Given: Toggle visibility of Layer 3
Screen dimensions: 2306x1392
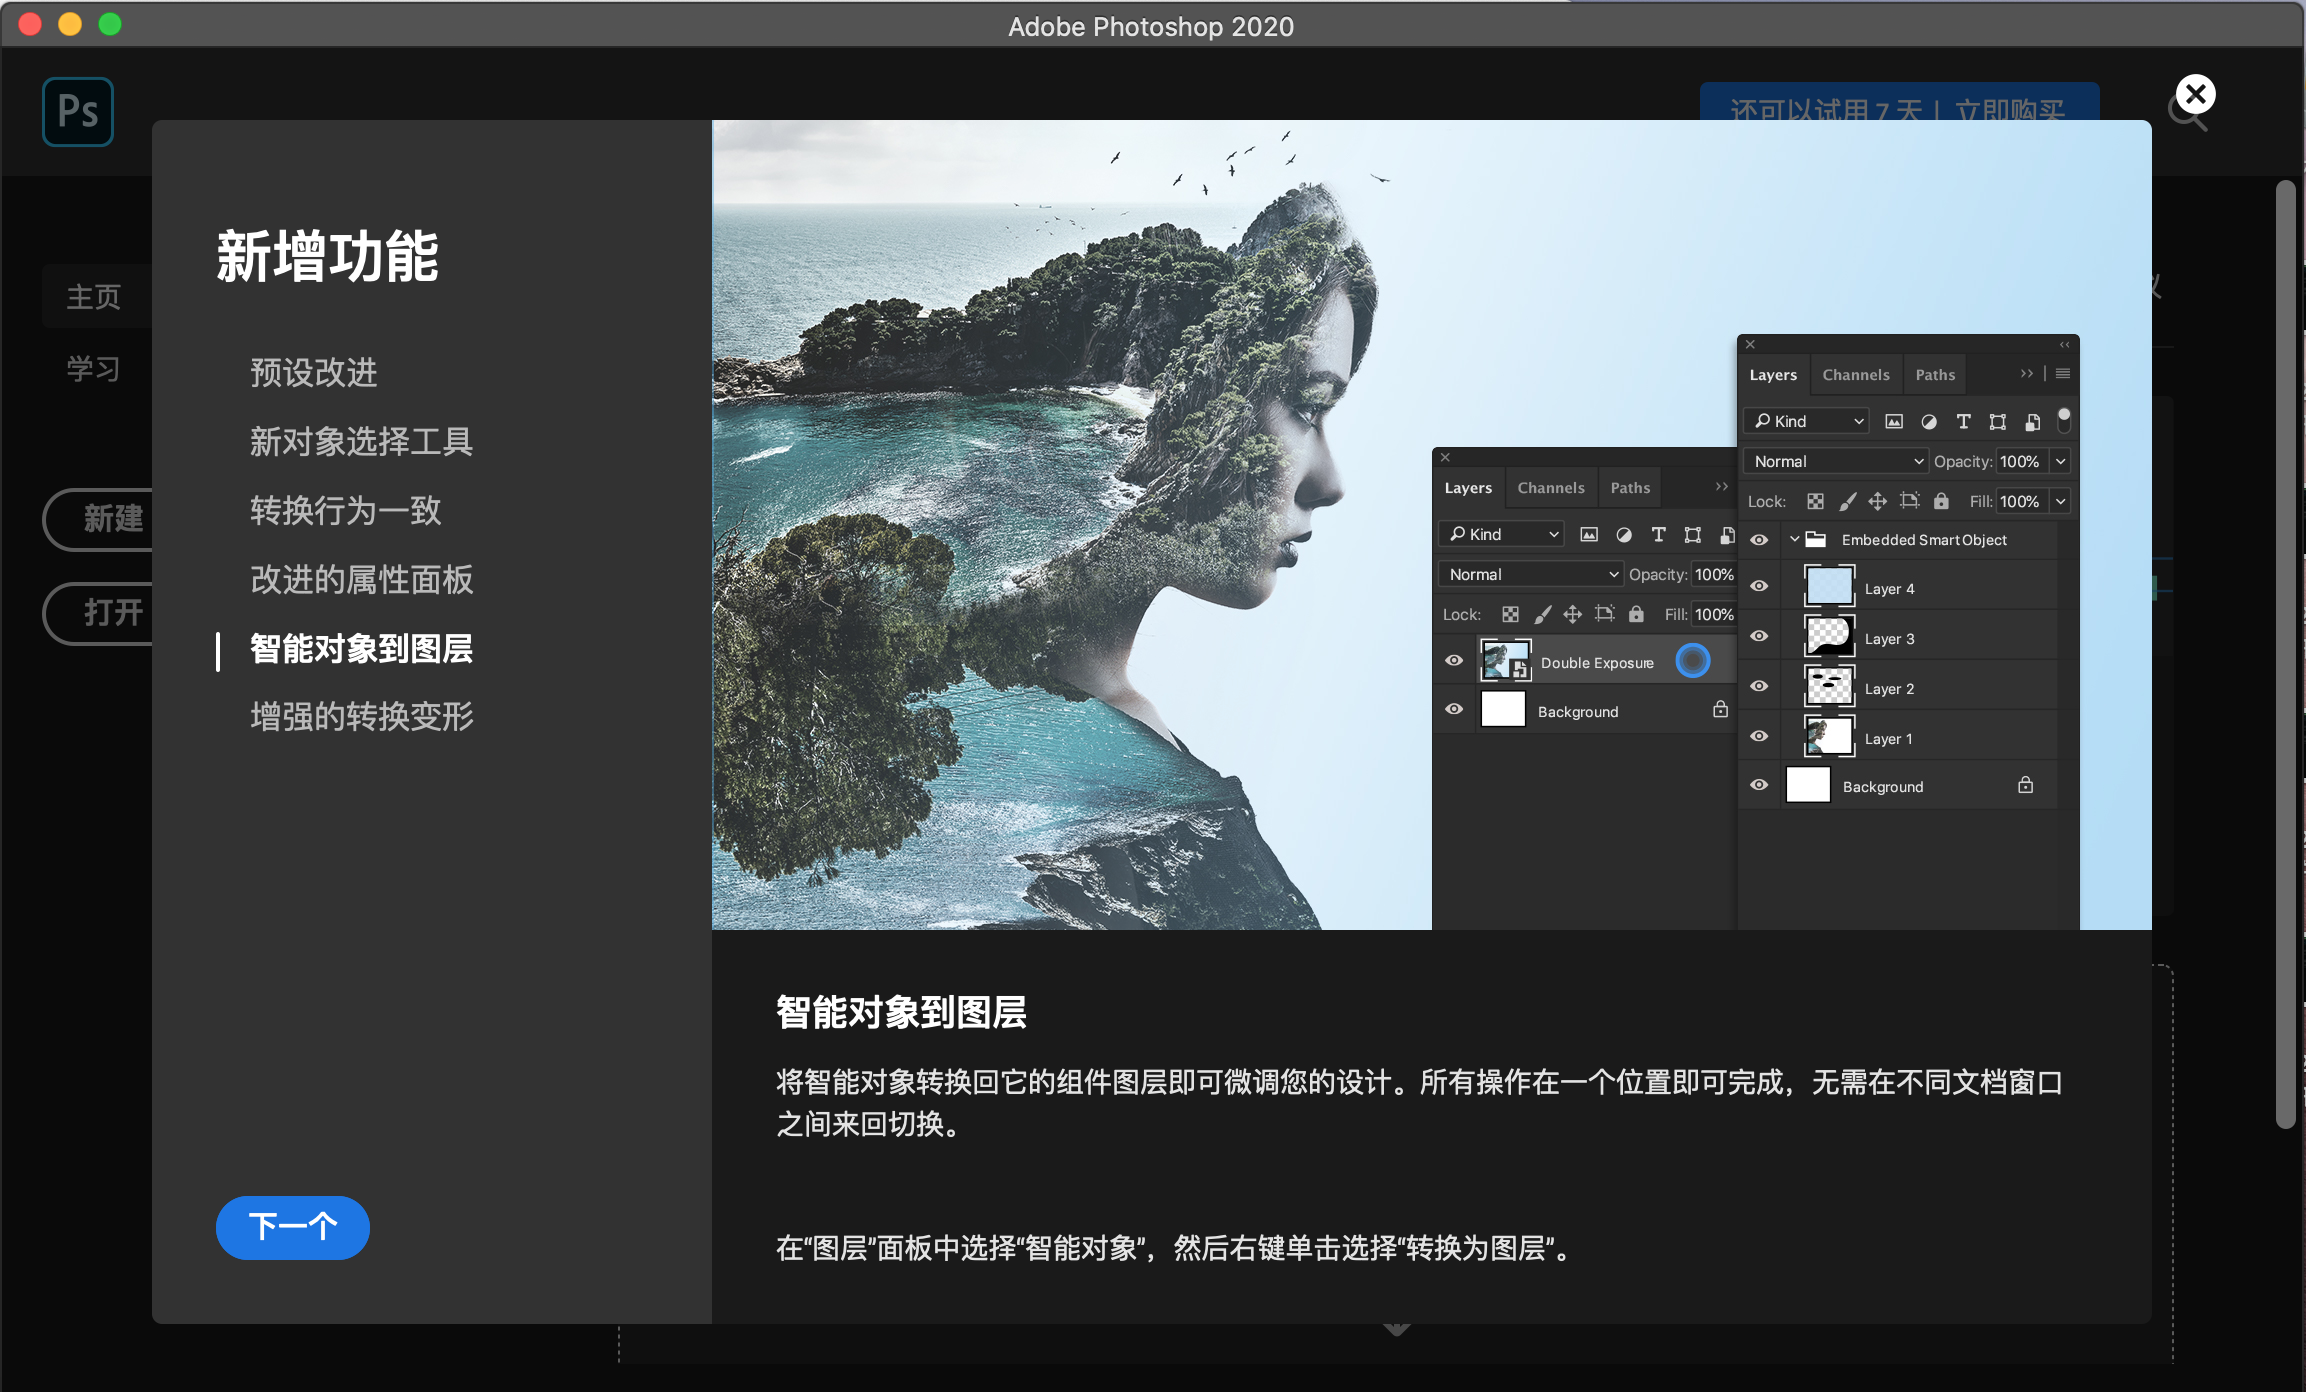Looking at the screenshot, I should point(1759,637).
